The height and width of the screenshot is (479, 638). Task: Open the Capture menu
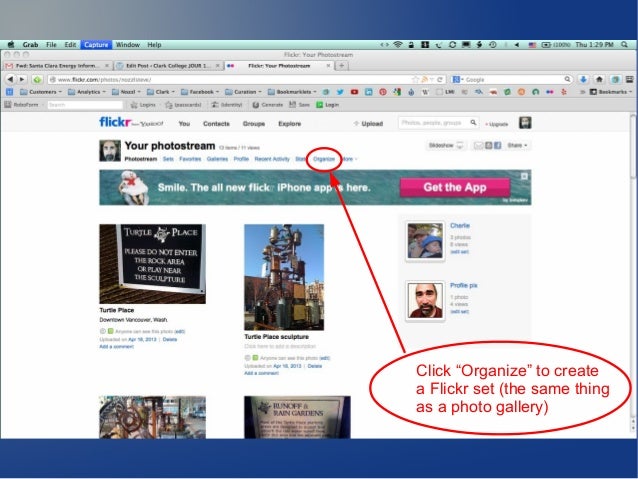(x=96, y=45)
